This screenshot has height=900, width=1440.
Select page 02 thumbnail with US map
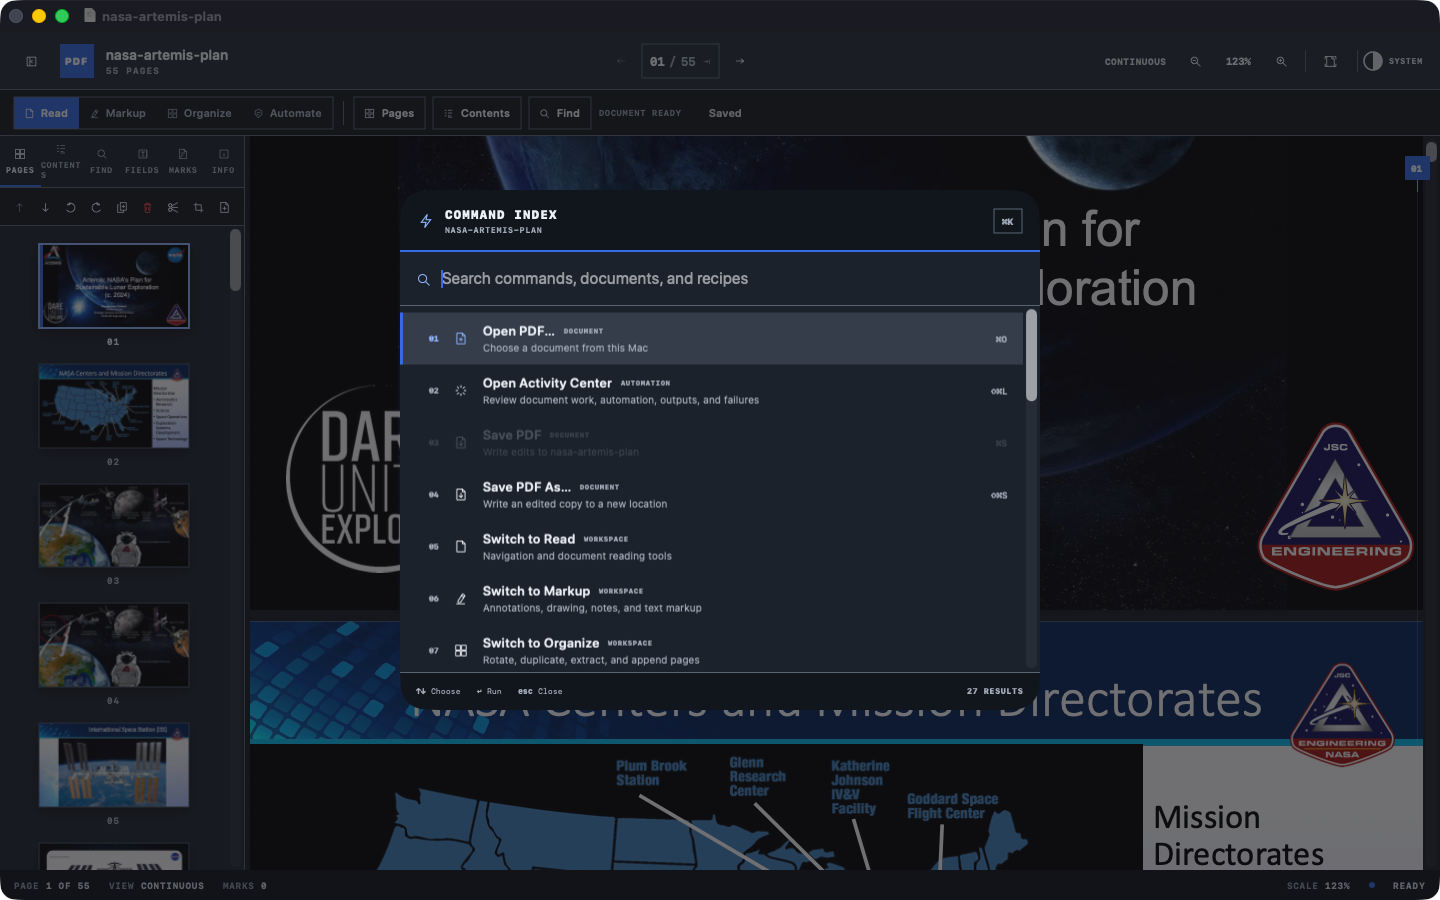pyautogui.click(x=114, y=406)
